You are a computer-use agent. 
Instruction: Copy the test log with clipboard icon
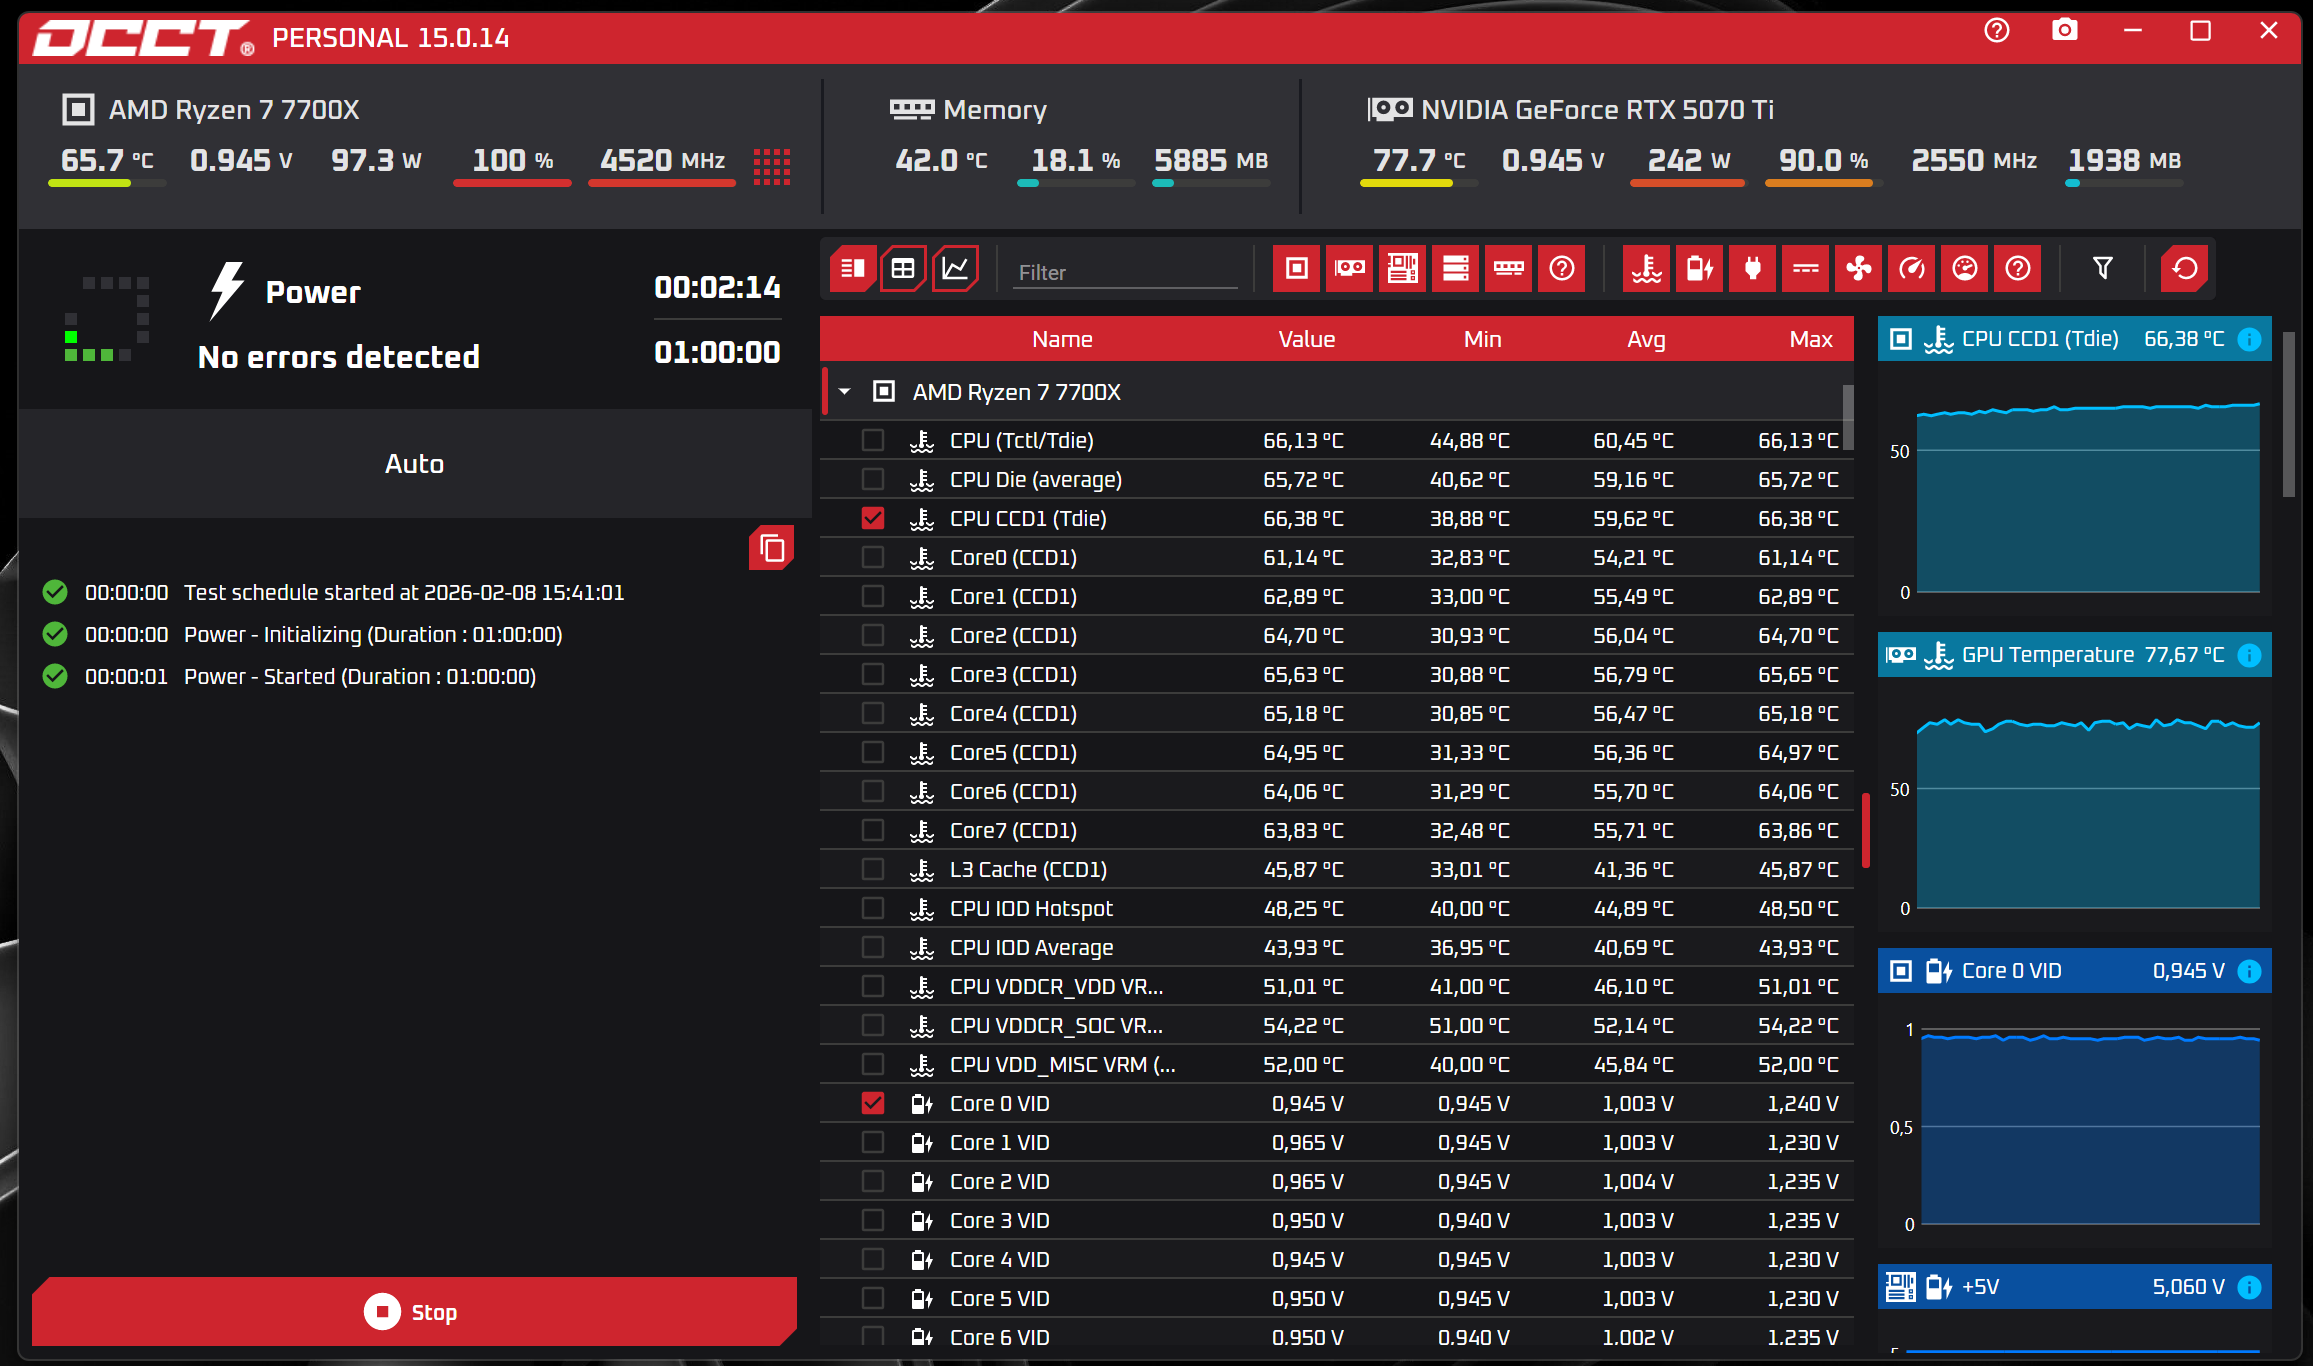pos(771,548)
